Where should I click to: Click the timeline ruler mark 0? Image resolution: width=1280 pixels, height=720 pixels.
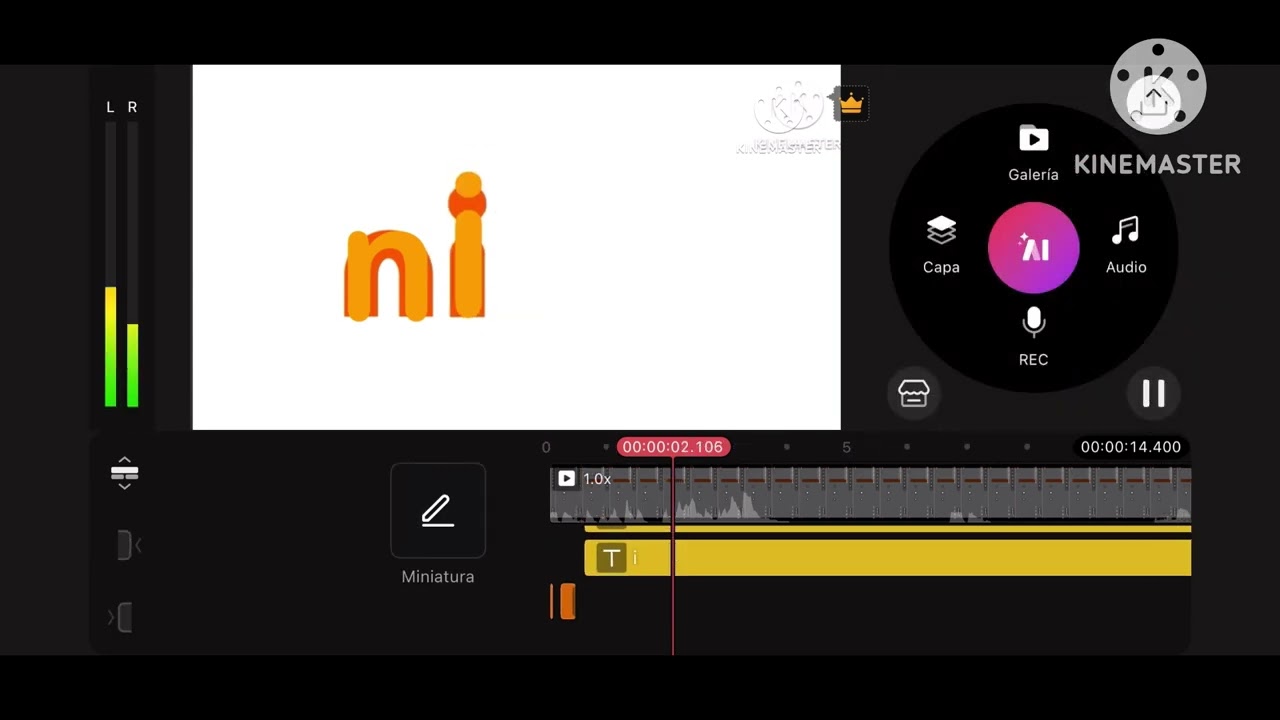coord(546,447)
